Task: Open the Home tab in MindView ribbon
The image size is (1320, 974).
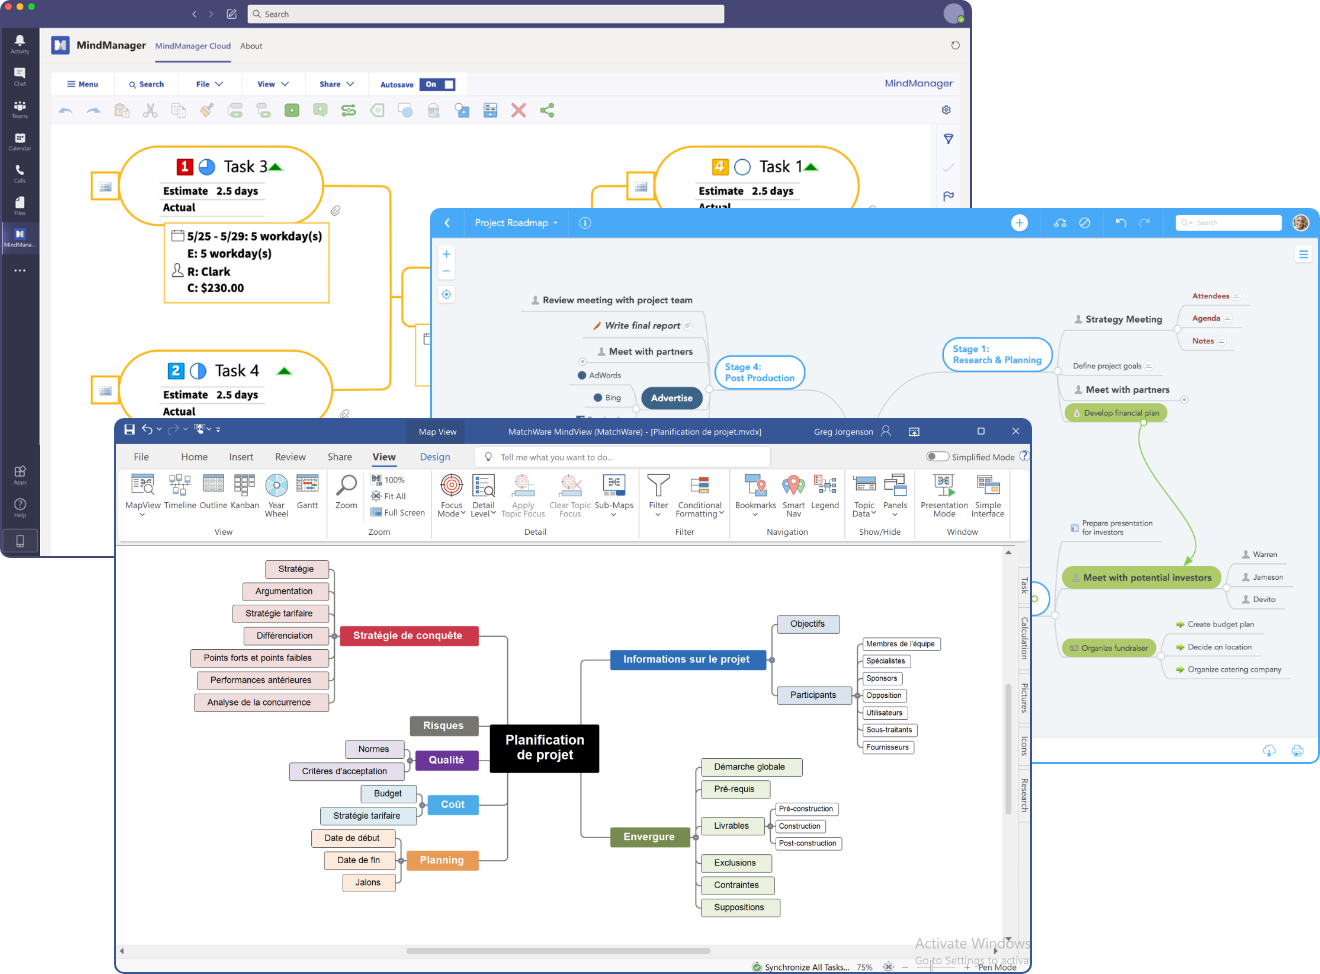Action: [194, 457]
